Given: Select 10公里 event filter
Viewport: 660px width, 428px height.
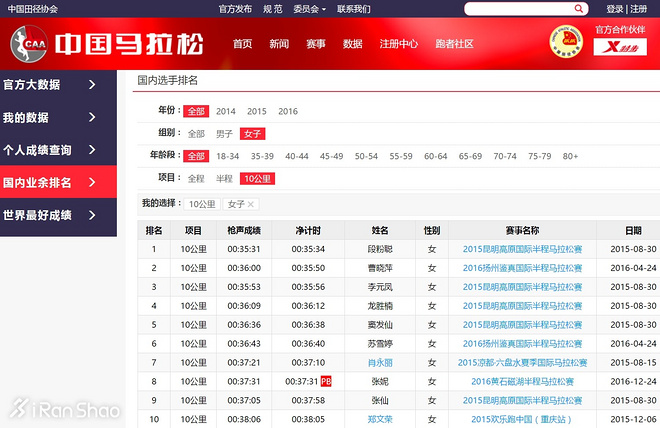Looking at the screenshot, I should (x=258, y=179).
